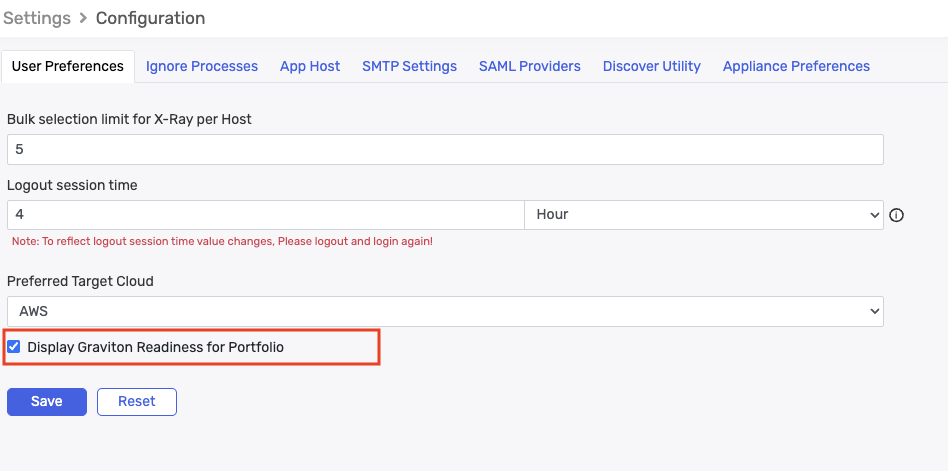Open the Hour time unit dropdown
This screenshot has width=948, height=471.
[x=703, y=214]
